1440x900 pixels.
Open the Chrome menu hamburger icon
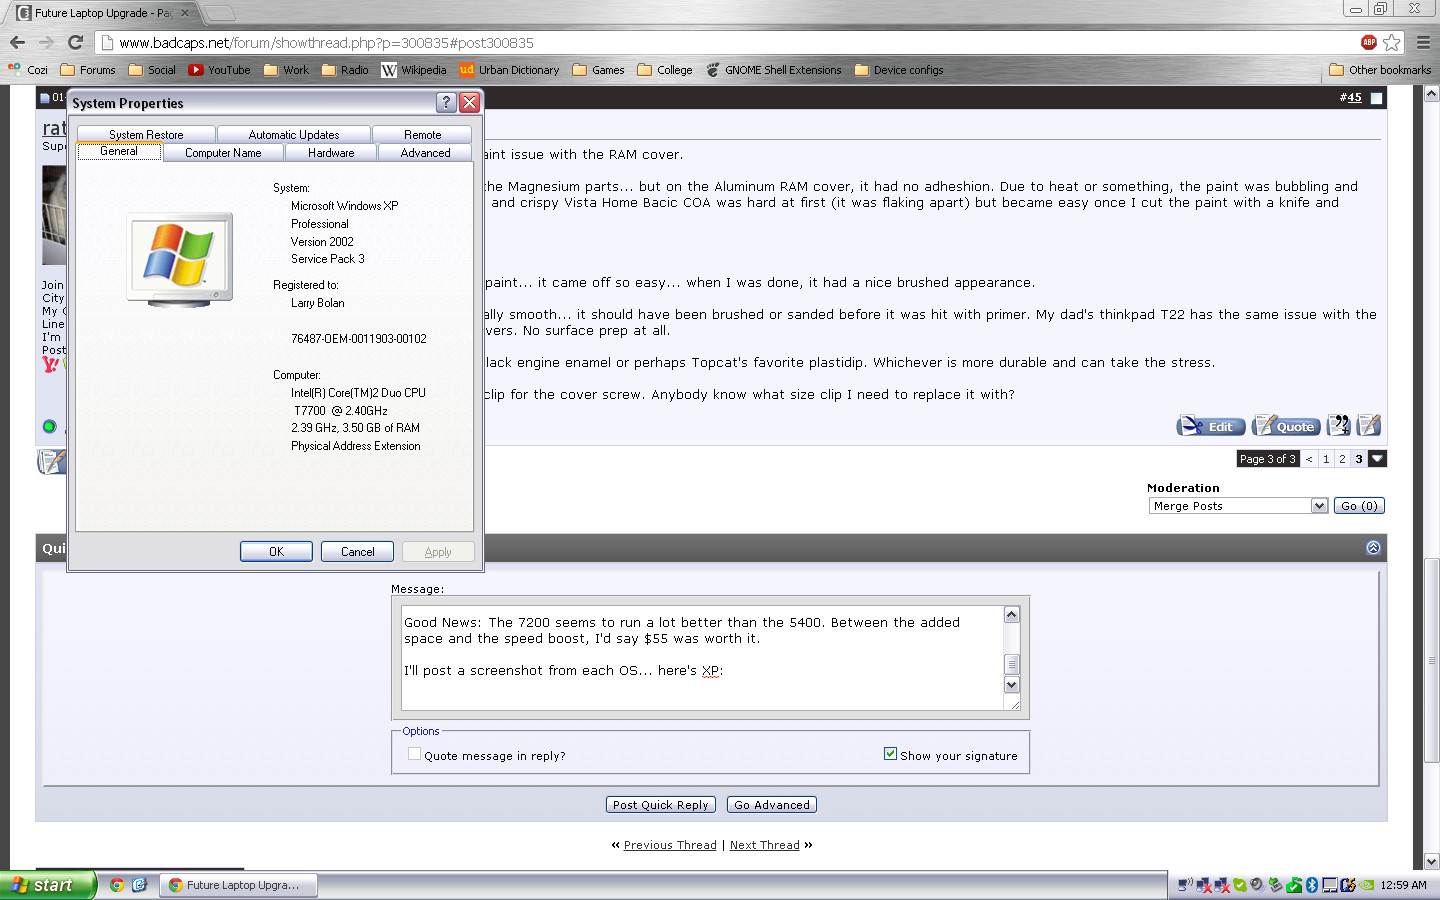[1423, 42]
